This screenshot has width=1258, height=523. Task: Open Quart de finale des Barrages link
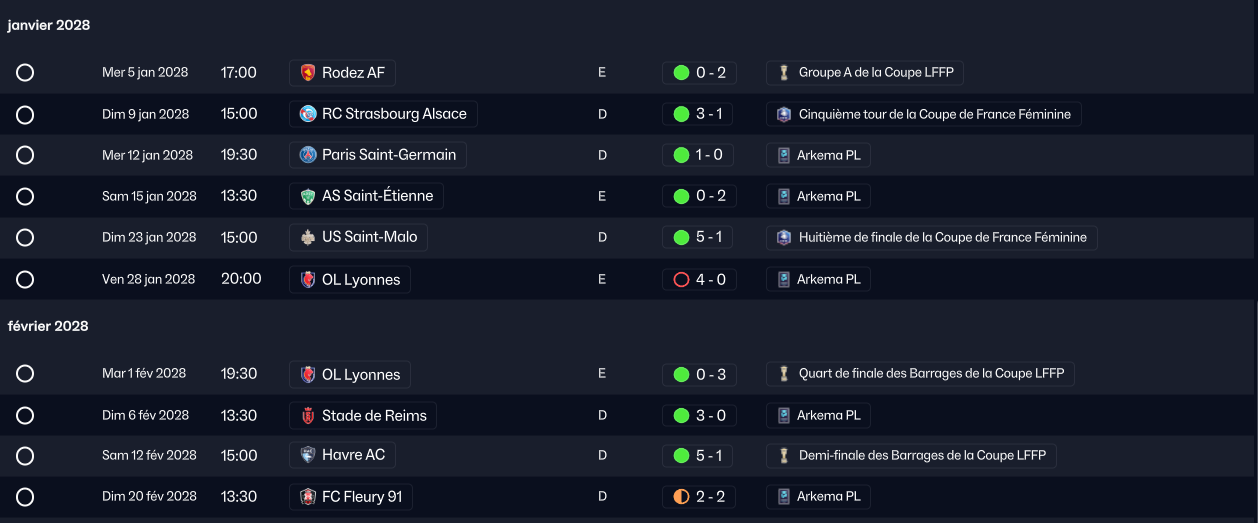coord(920,374)
